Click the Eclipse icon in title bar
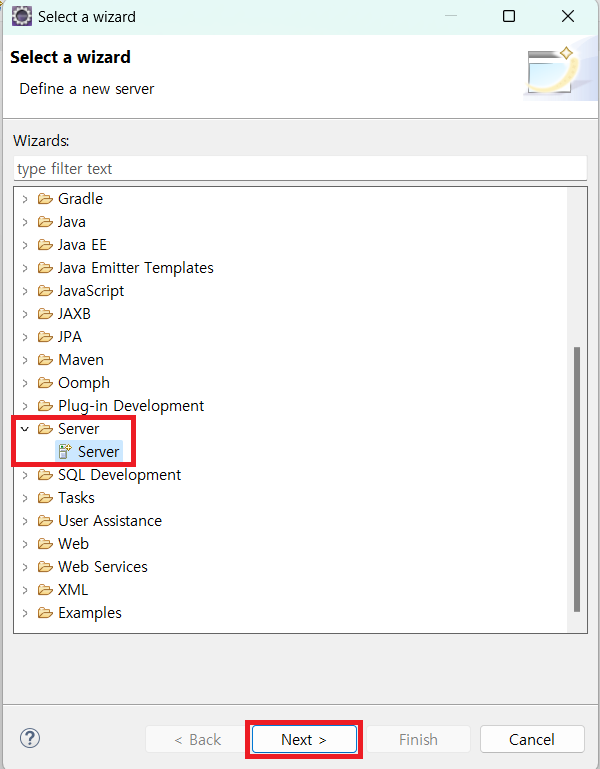This screenshot has height=769, width=600. click(22, 17)
